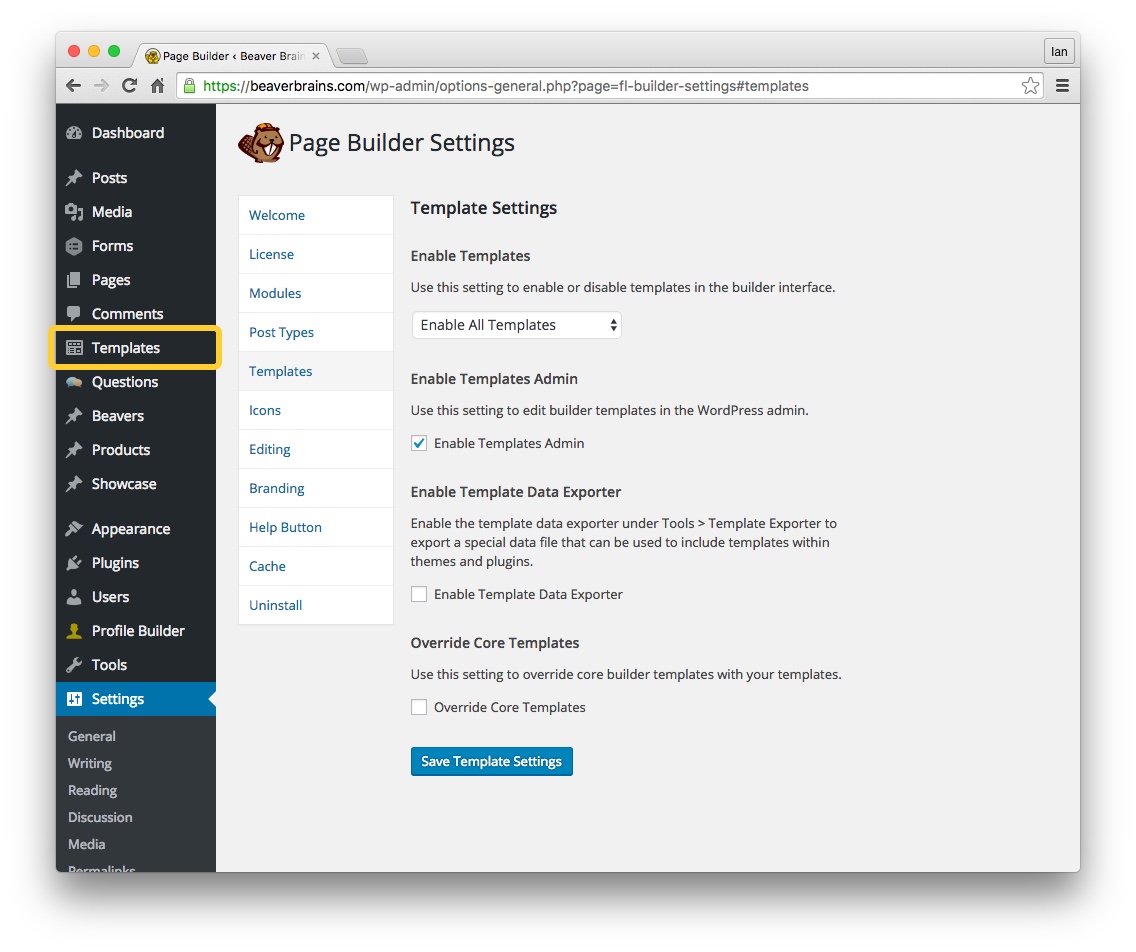The width and height of the screenshot is (1136, 952).
Task: Click the Beavers pushpin icon
Action: pos(74,416)
